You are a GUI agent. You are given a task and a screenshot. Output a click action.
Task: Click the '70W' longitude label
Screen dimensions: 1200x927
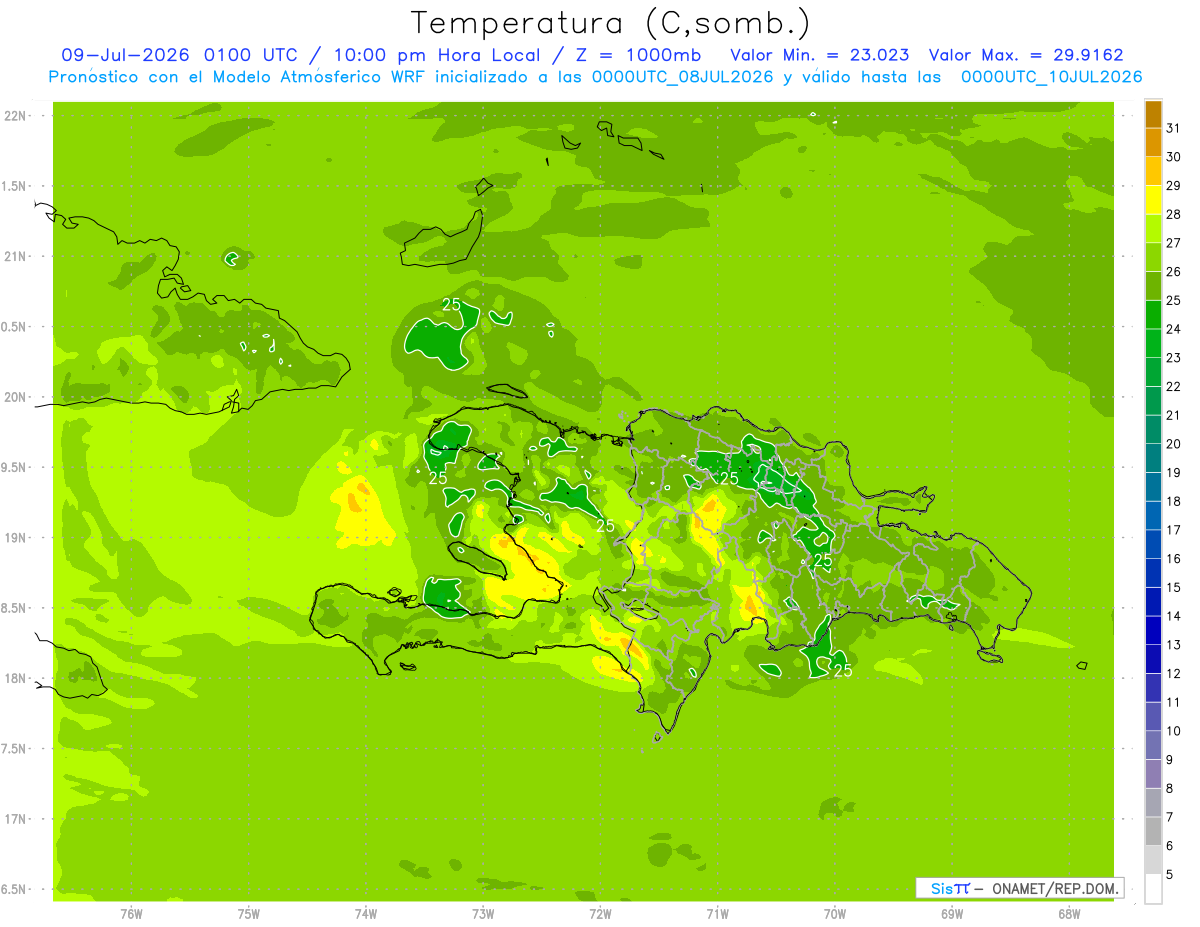click(x=835, y=914)
